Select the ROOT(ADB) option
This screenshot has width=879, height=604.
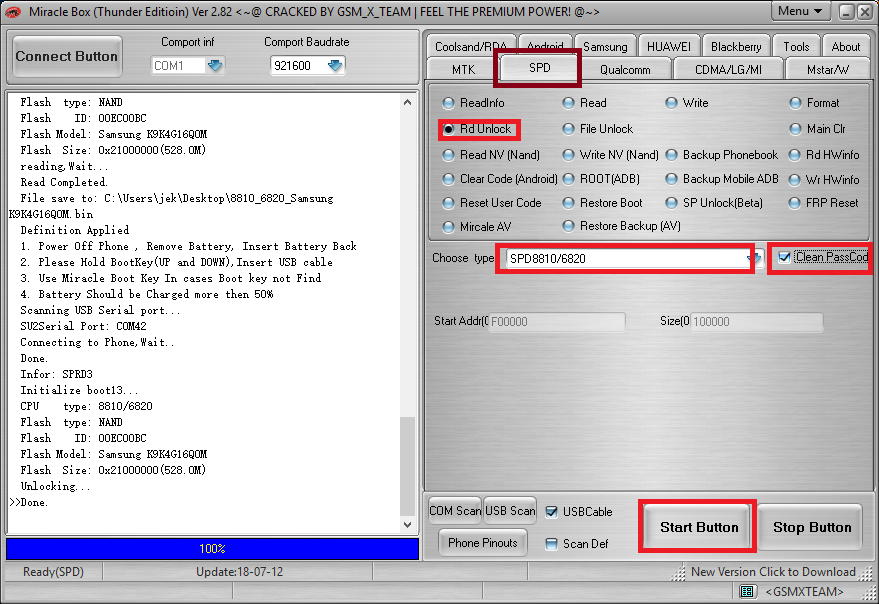click(x=601, y=179)
